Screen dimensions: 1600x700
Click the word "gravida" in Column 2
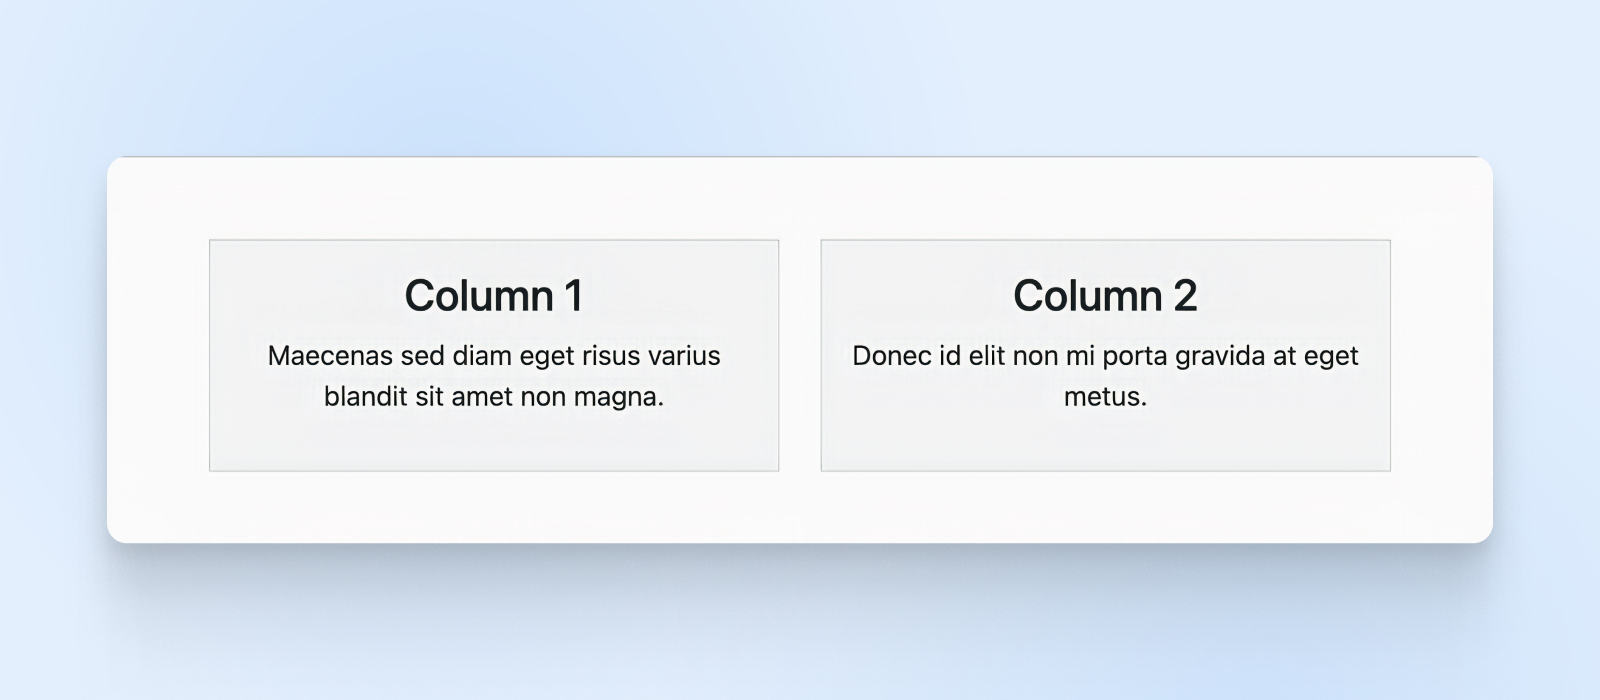(x=1219, y=356)
